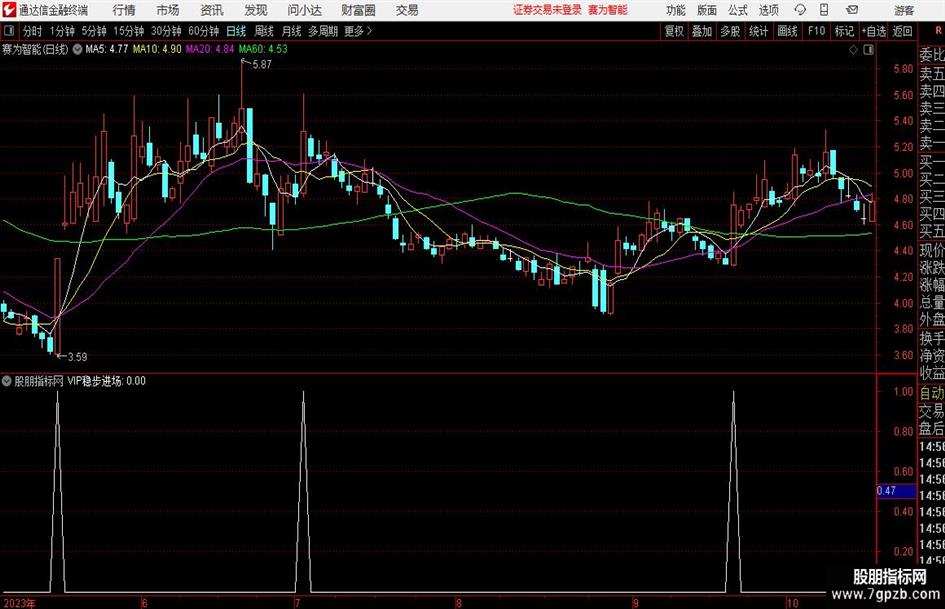Open the 行情 menu
The width and height of the screenshot is (945, 609).
click(x=124, y=10)
